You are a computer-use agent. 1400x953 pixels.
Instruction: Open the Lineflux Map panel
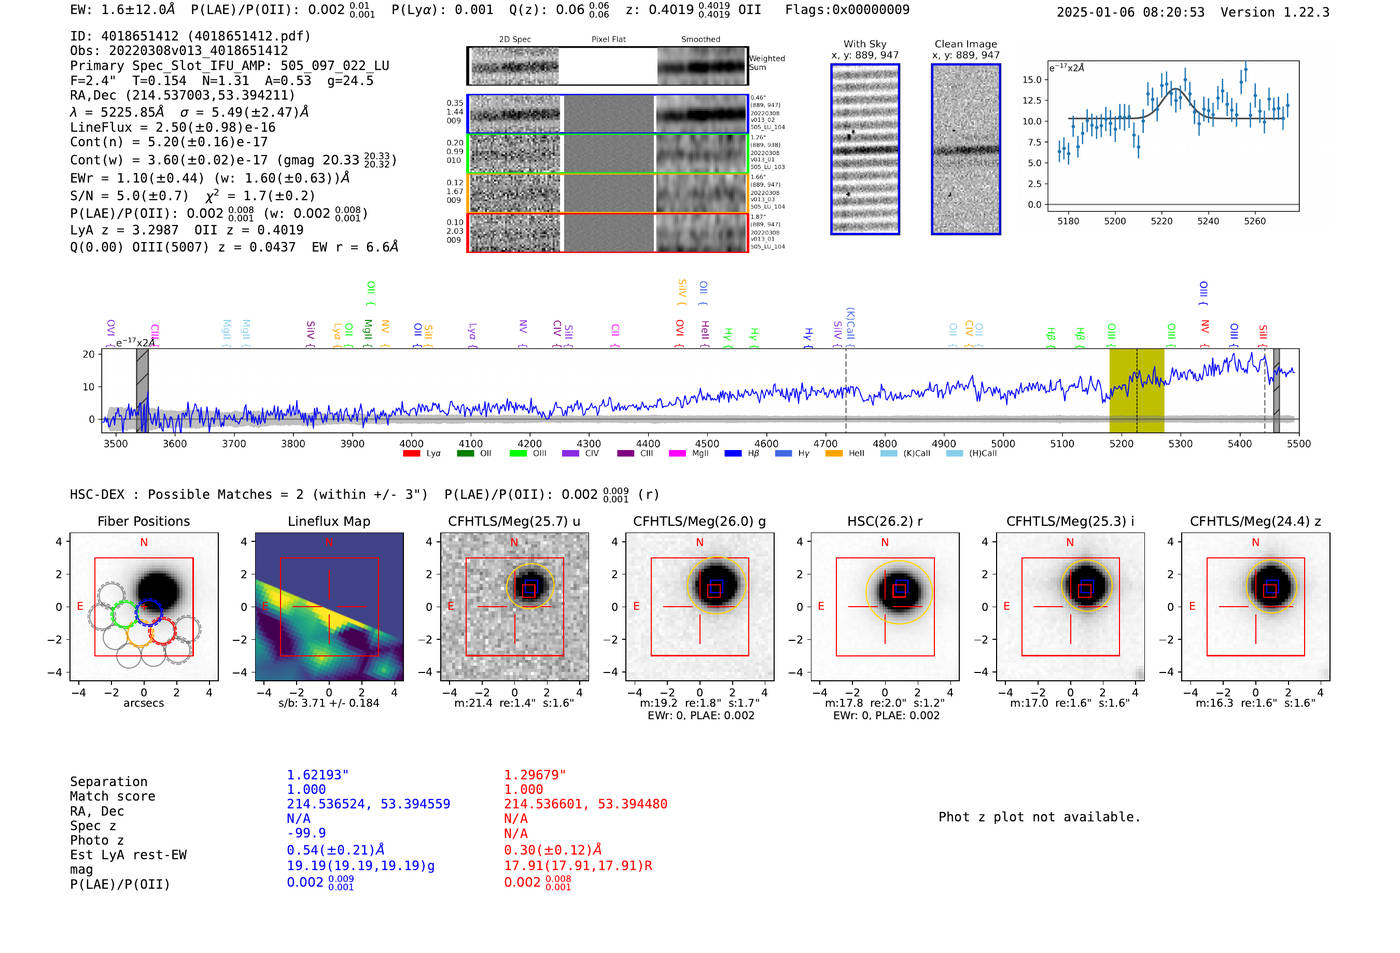tap(329, 606)
